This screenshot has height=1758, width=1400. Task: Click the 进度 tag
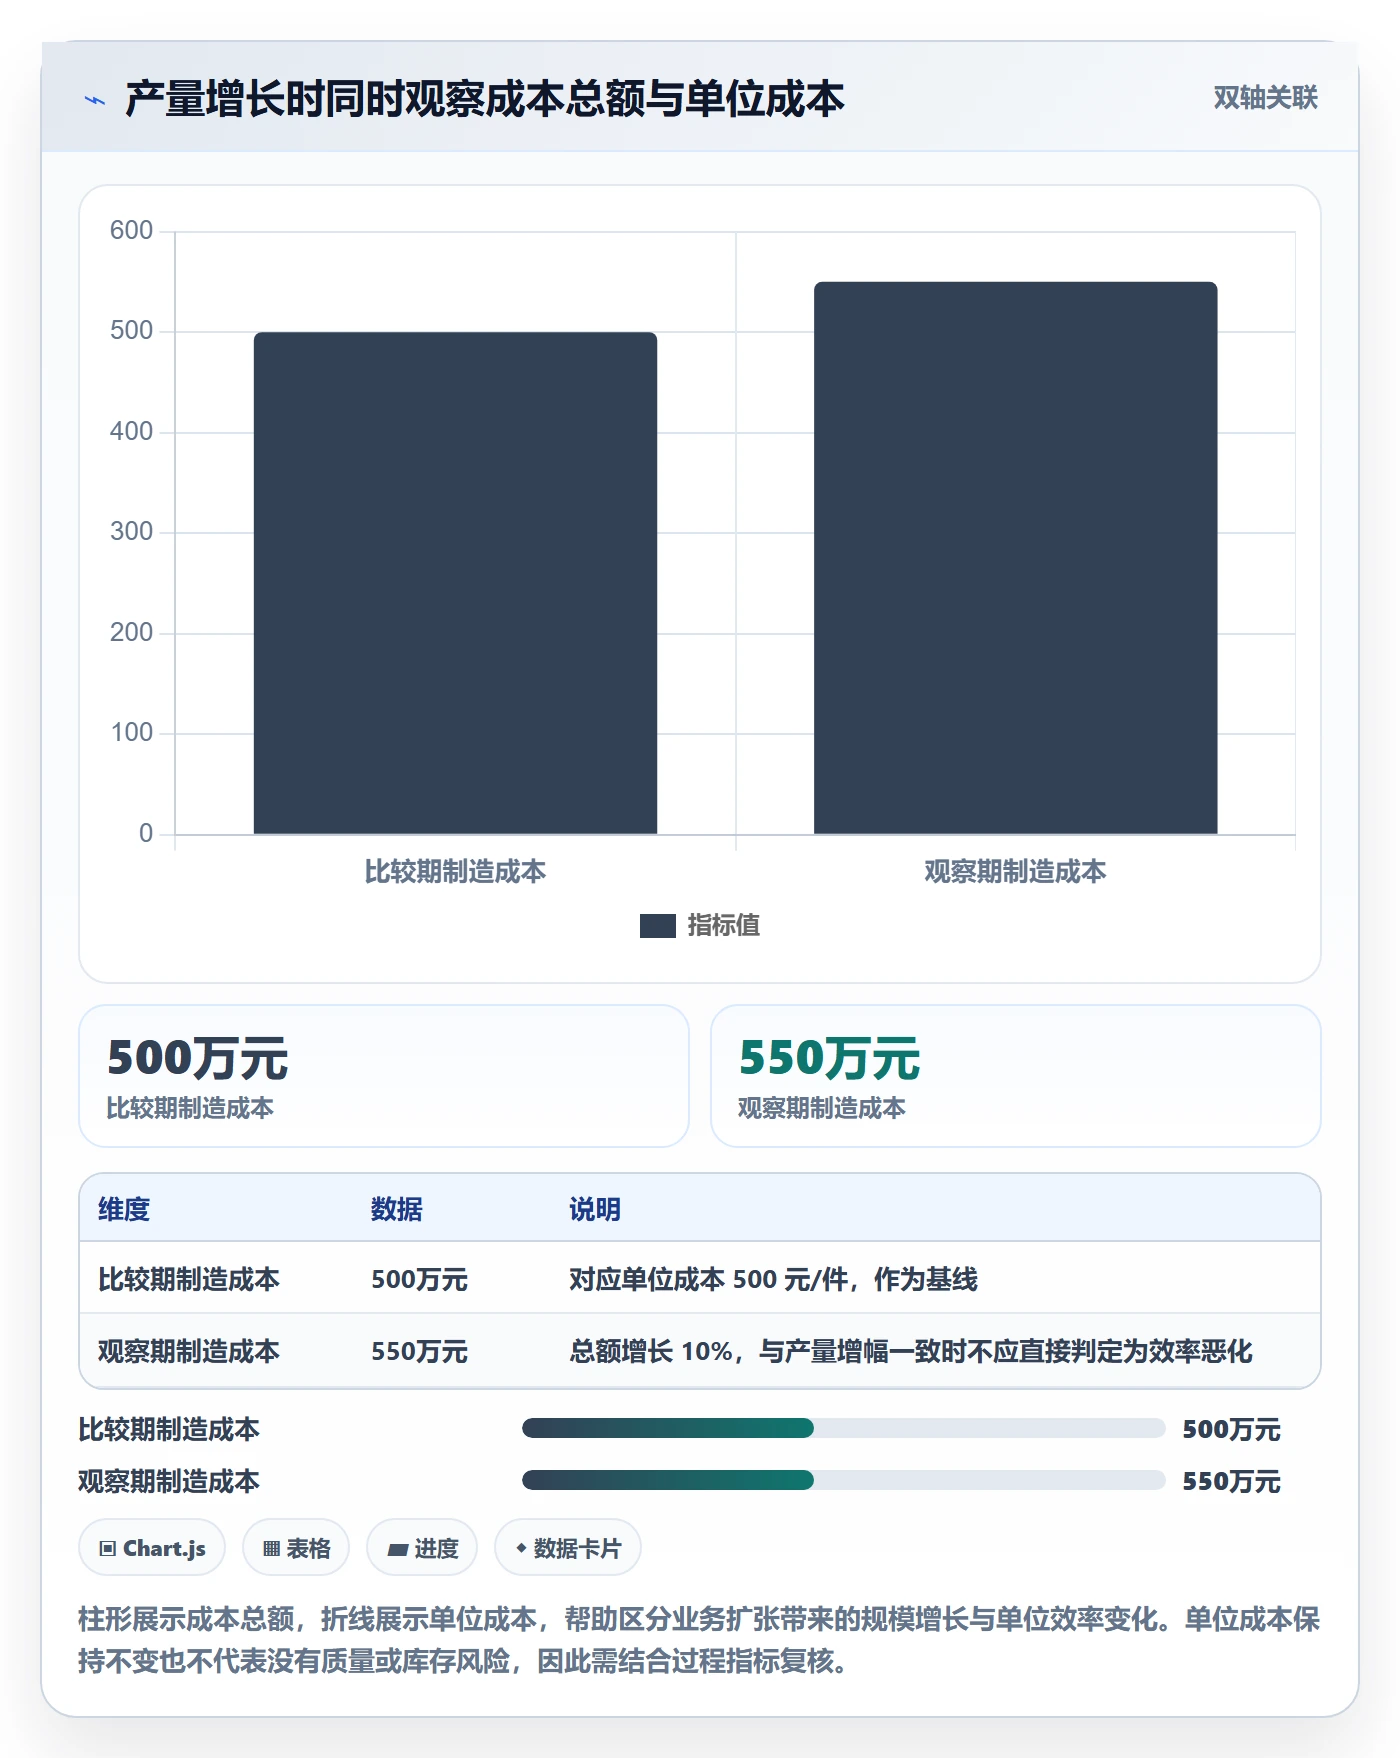point(422,1548)
